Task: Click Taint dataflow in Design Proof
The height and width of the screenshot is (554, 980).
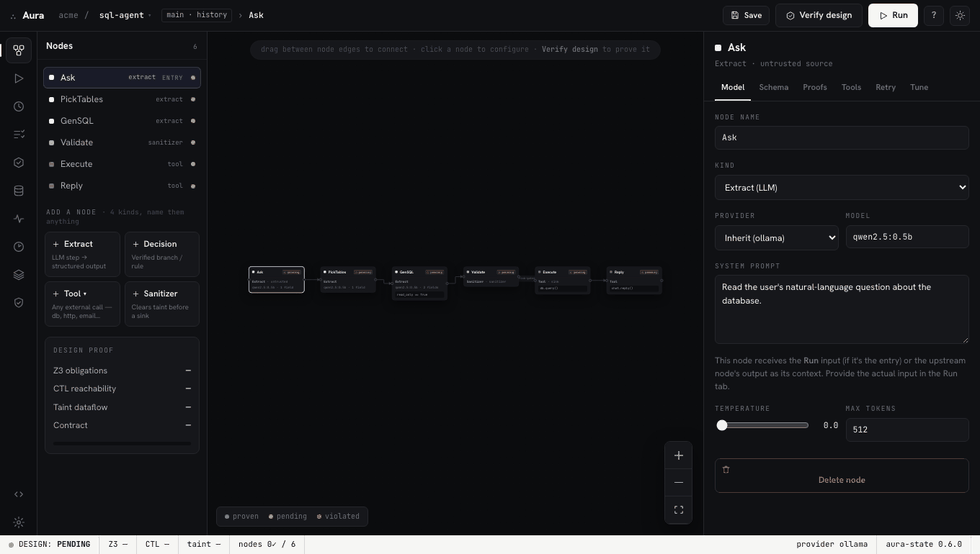Action: coord(122,407)
